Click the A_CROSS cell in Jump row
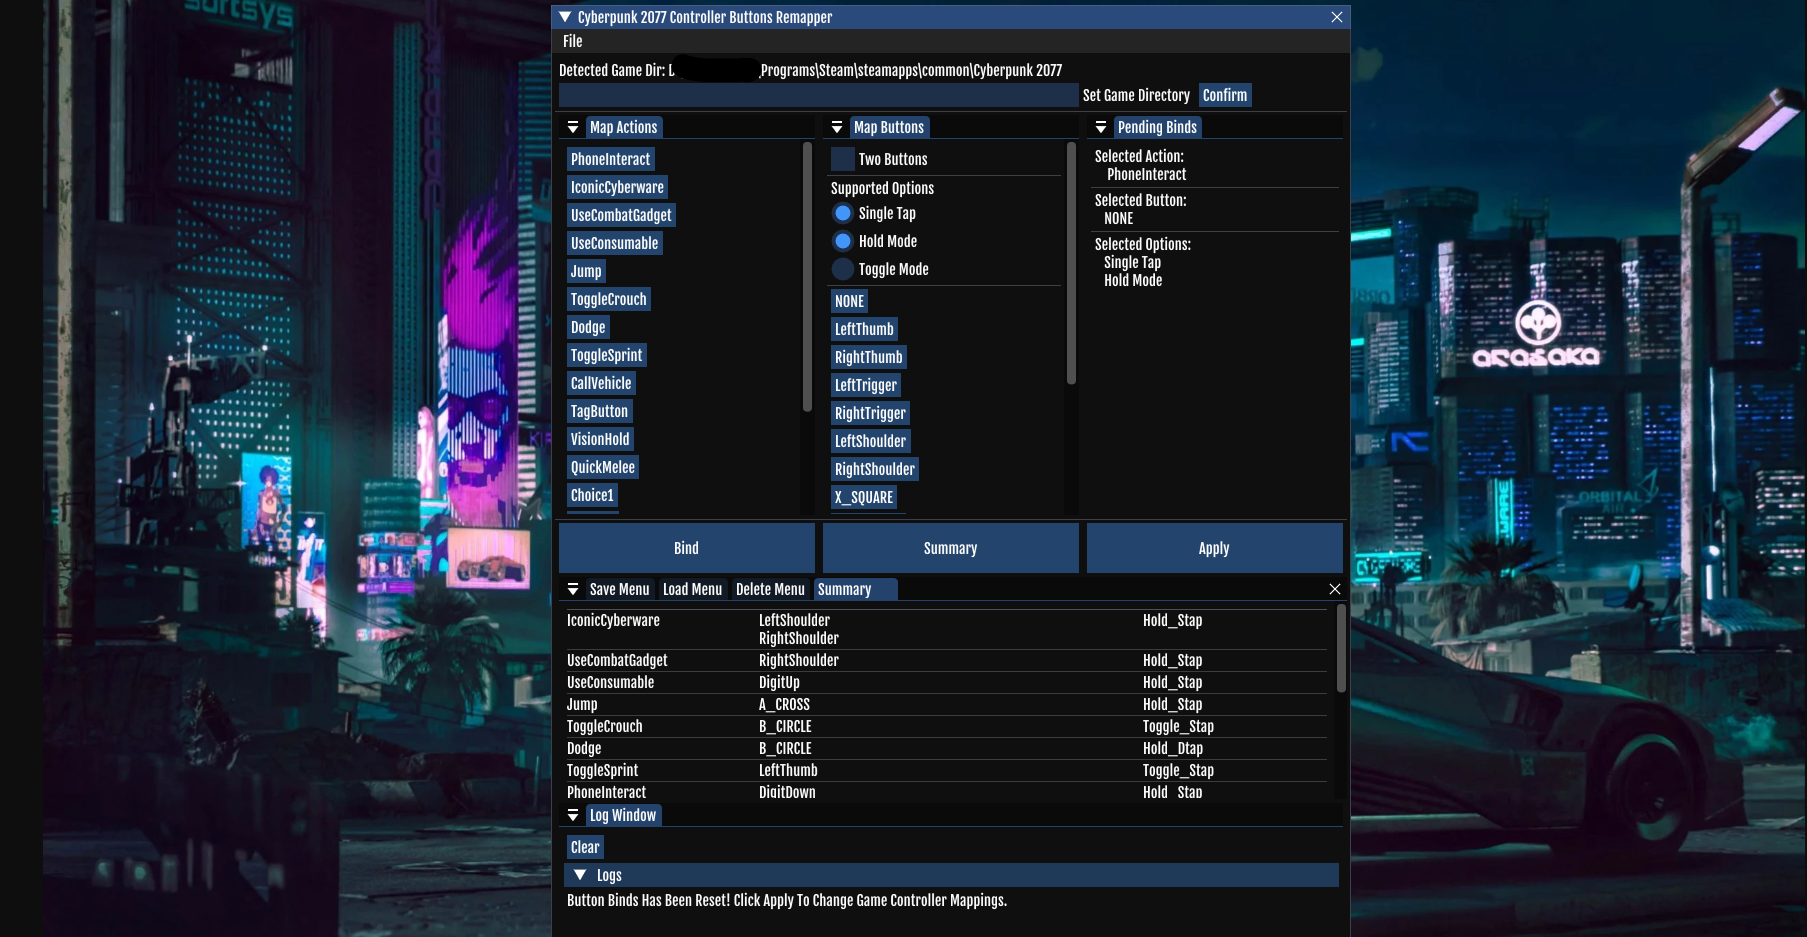Viewport: 1807px width, 937px height. 784,704
